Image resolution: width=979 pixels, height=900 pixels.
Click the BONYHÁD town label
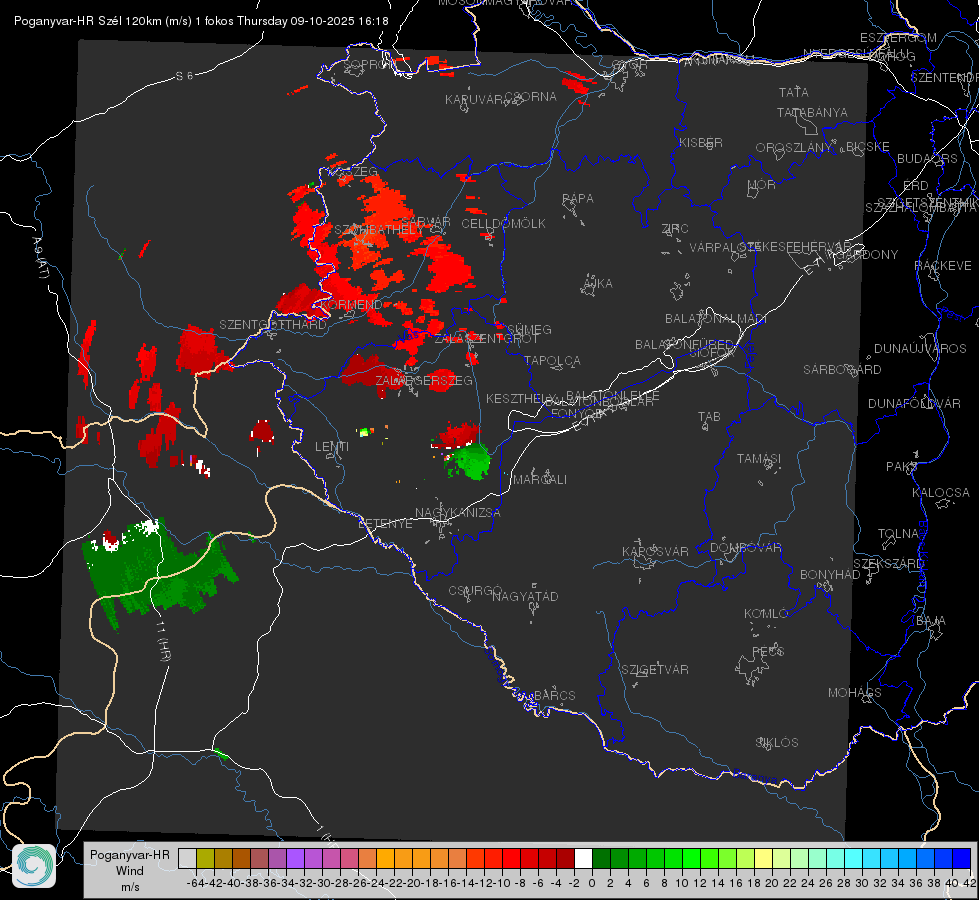click(830, 575)
